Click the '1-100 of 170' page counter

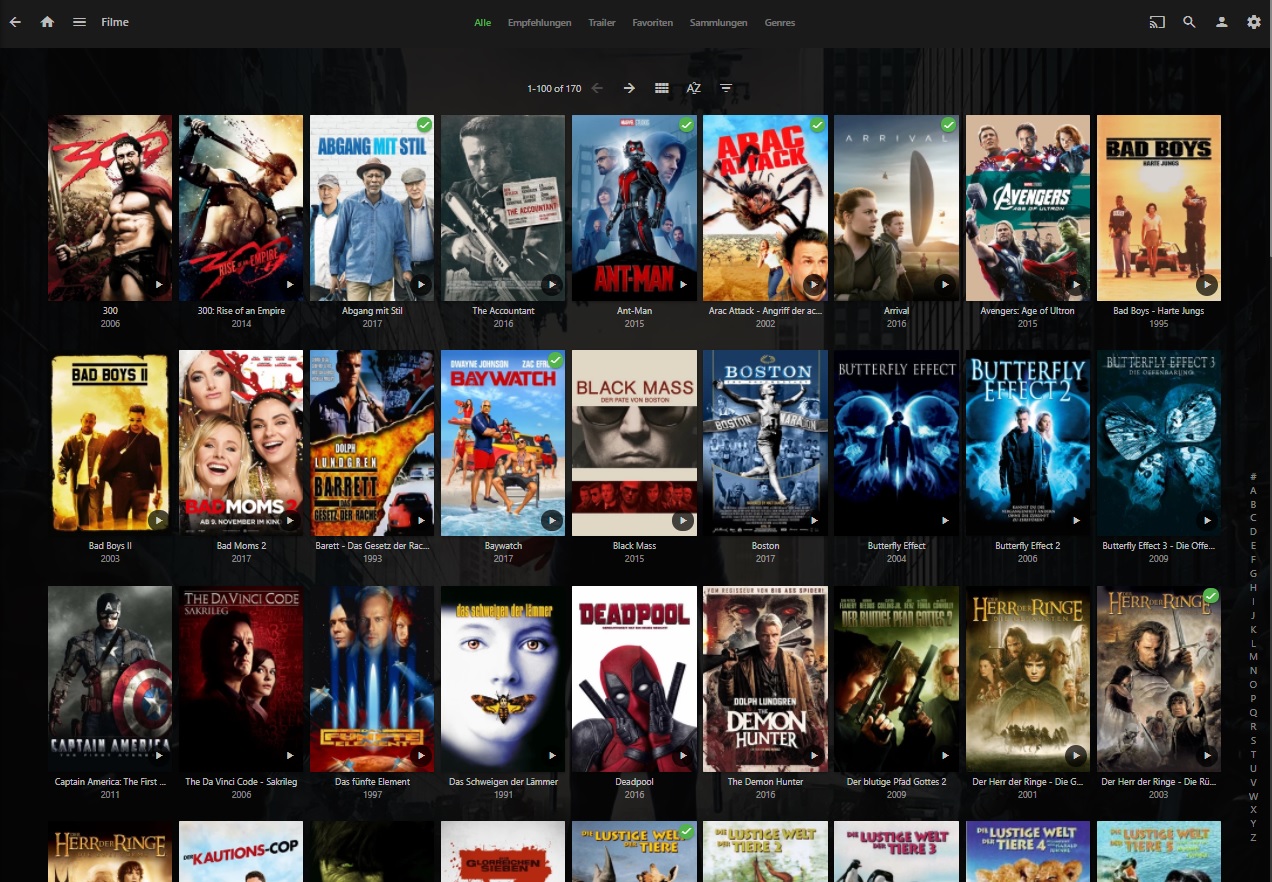coord(554,88)
